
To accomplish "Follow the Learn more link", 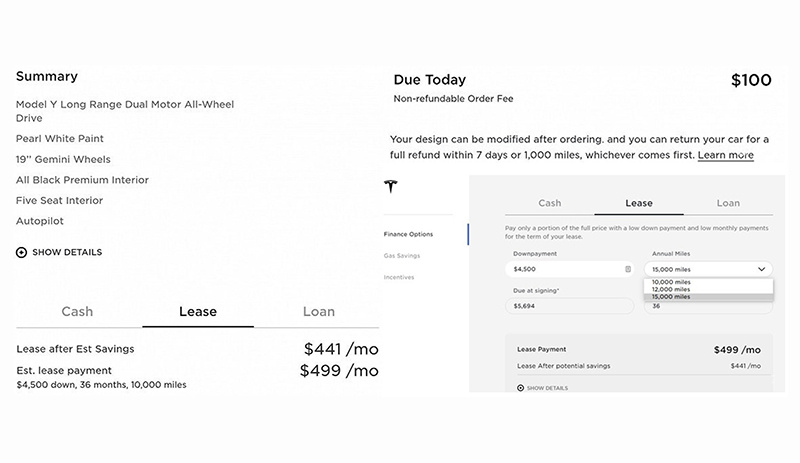I will coord(726,155).
